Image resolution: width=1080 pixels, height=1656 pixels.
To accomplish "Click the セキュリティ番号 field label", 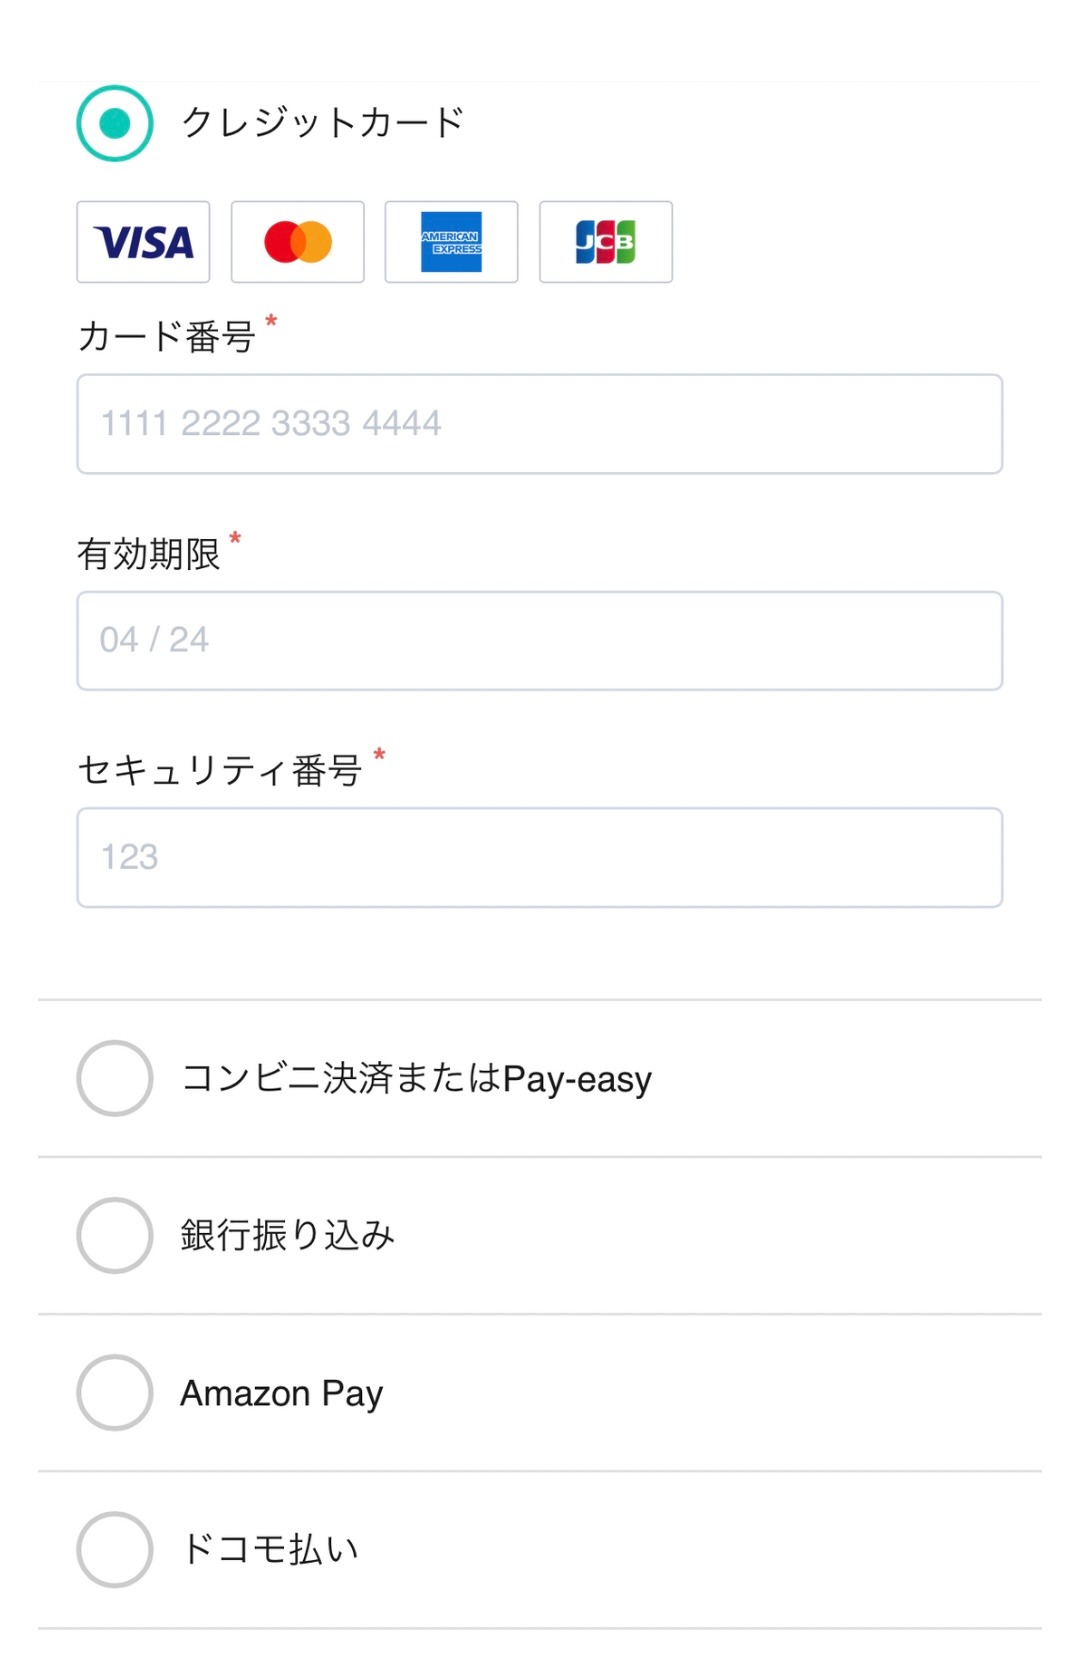I will coord(219,770).
